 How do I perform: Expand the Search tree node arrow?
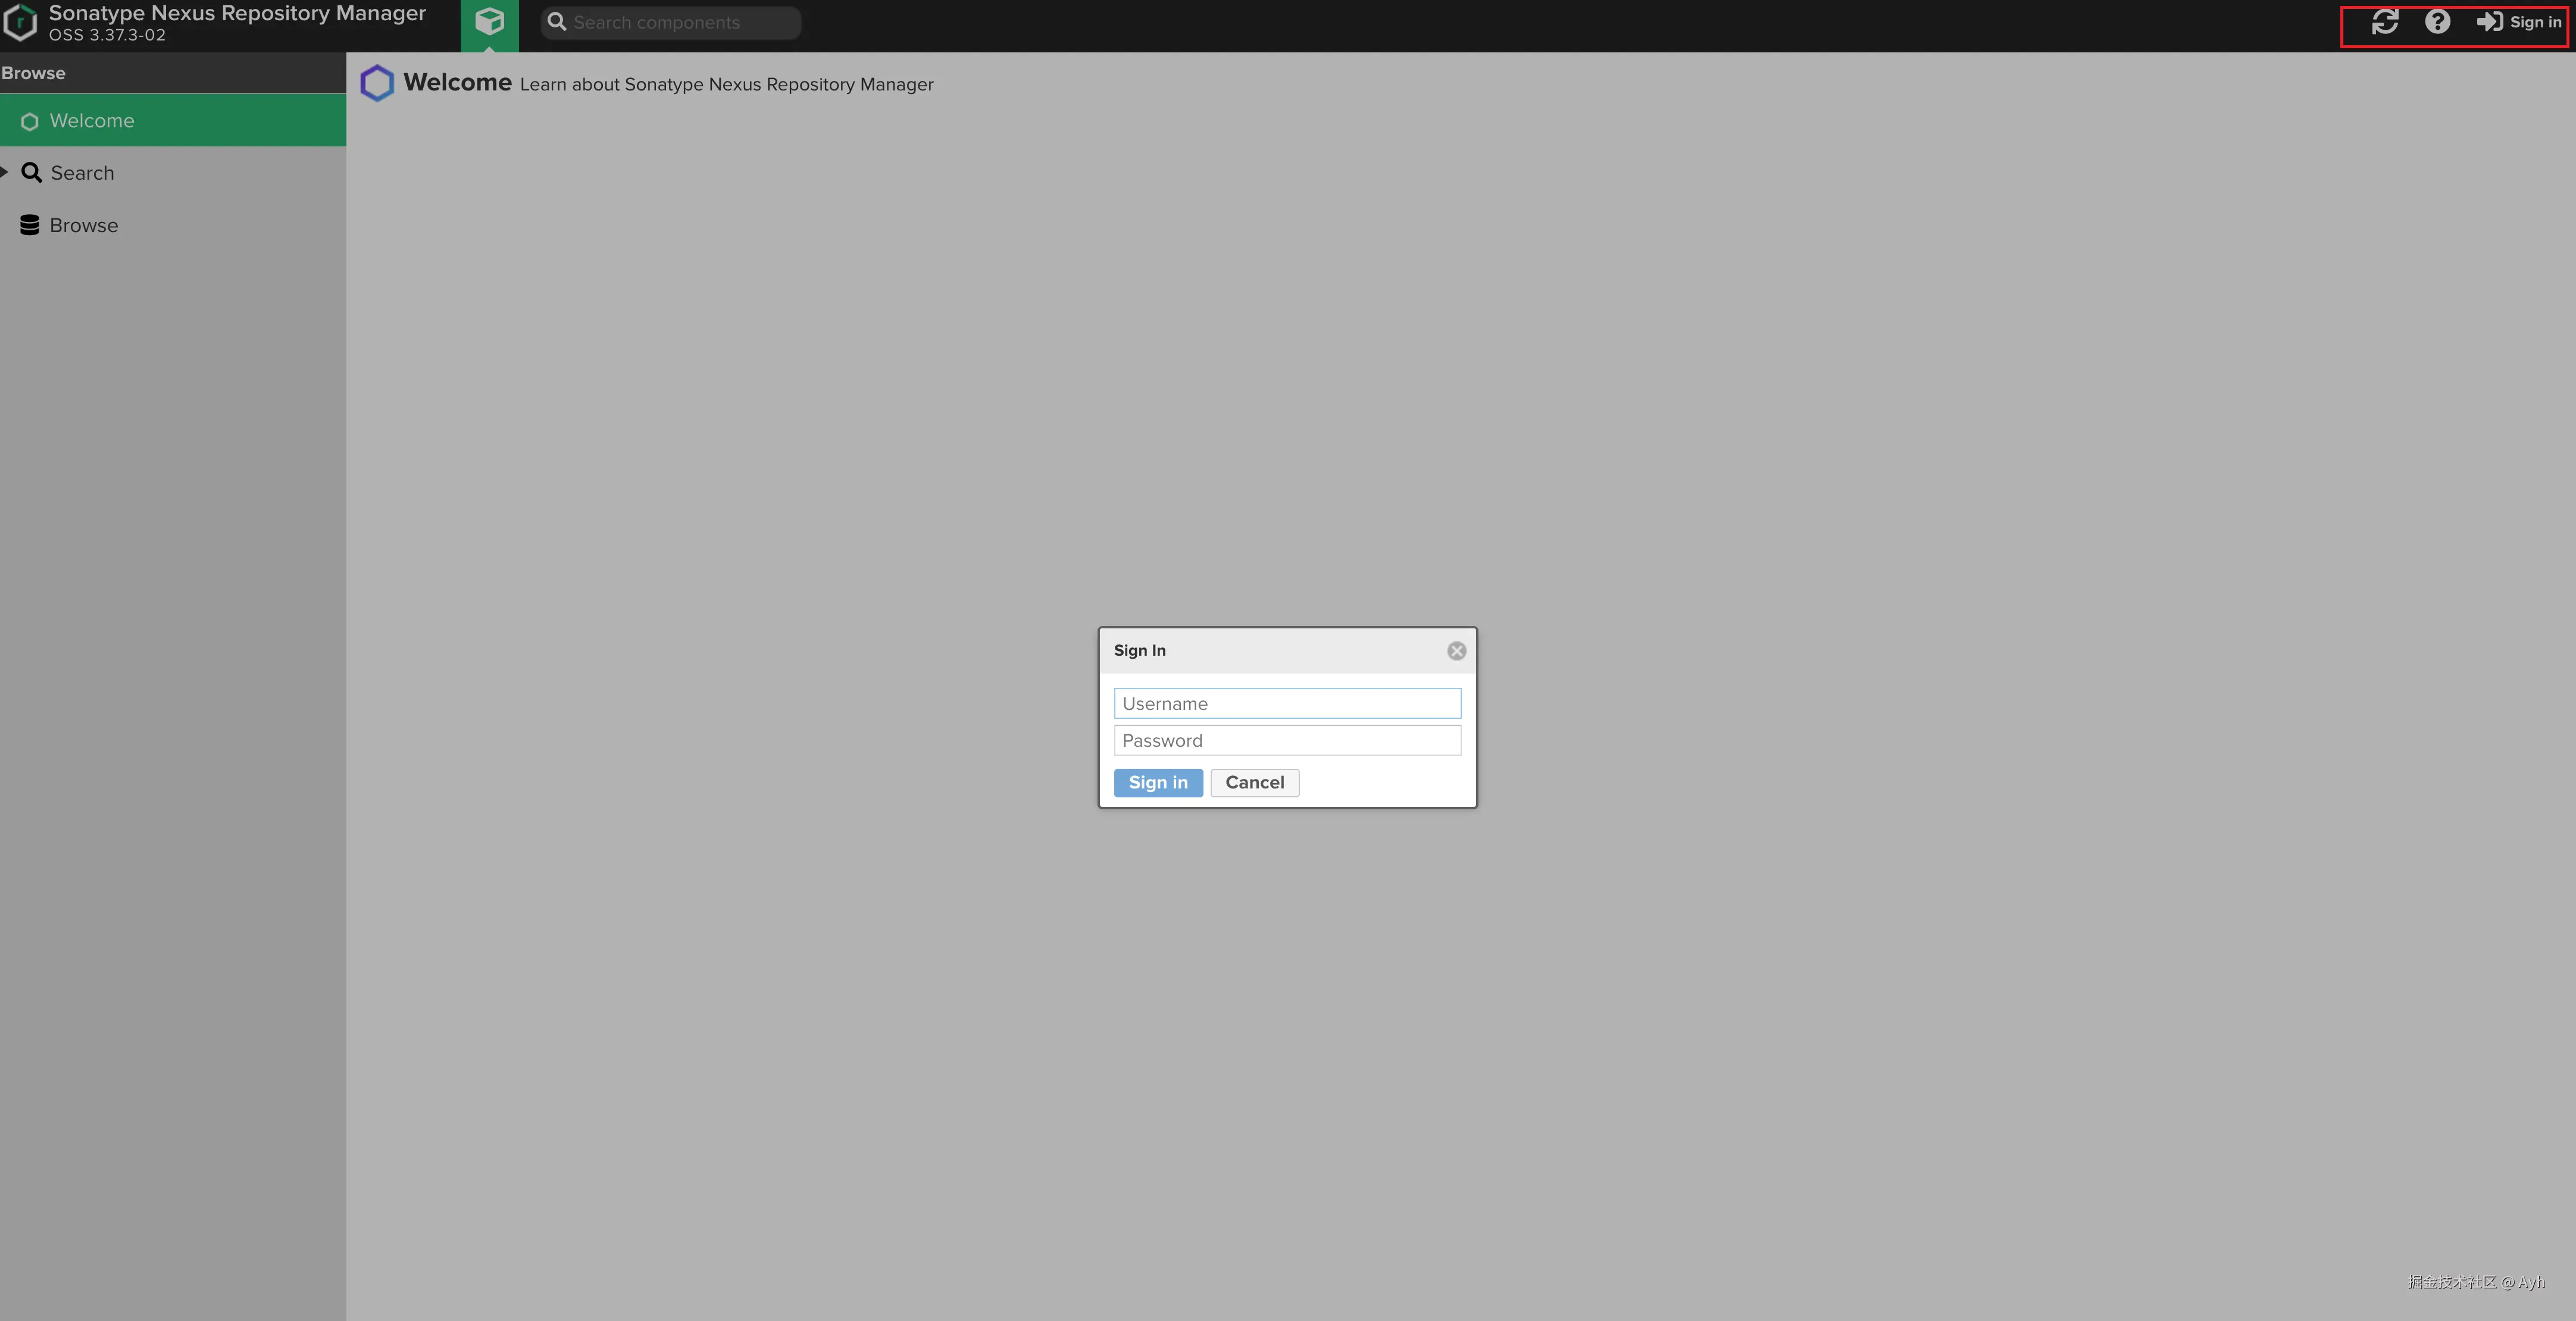(5, 172)
